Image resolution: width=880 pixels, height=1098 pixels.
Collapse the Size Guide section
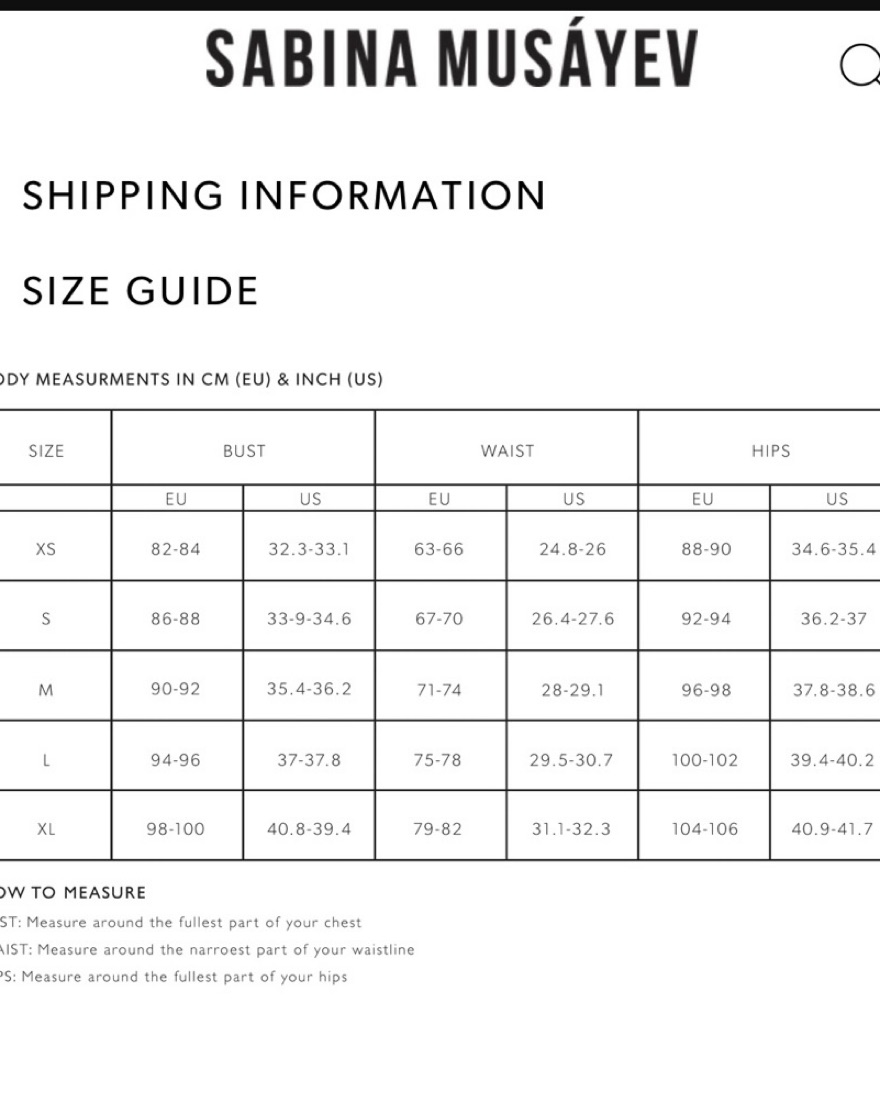pos(141,291)
